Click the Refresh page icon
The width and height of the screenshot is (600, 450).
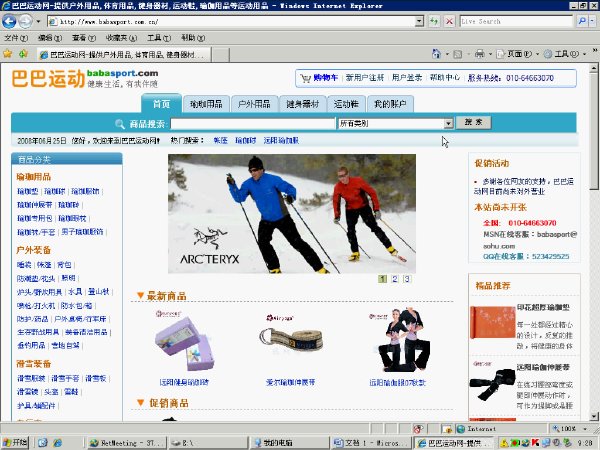pyautogui.click(x=434, y=21)
